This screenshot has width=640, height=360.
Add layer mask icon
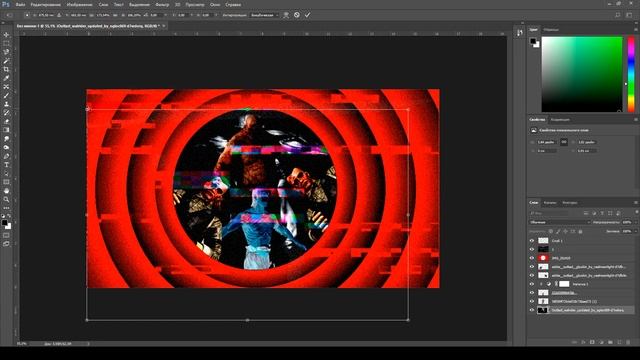[592, 342]
